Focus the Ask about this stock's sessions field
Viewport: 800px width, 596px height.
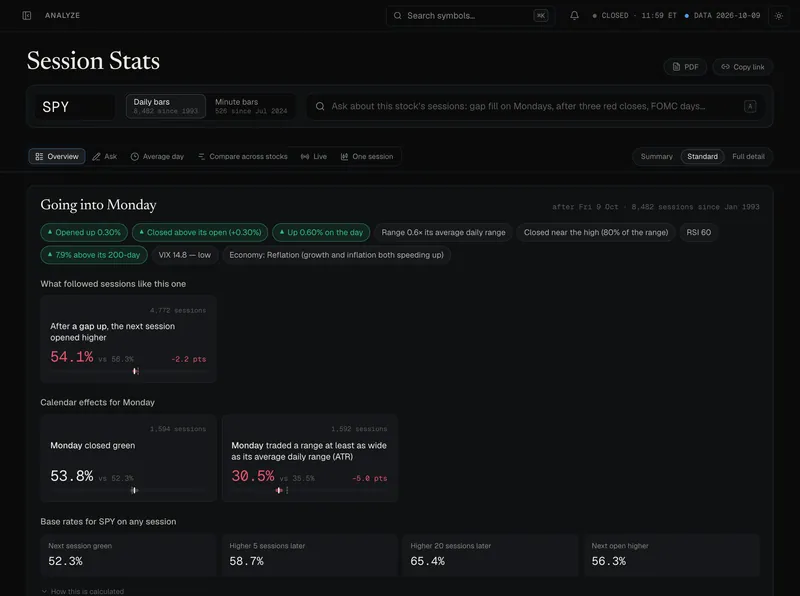click(x=535, y=106)
